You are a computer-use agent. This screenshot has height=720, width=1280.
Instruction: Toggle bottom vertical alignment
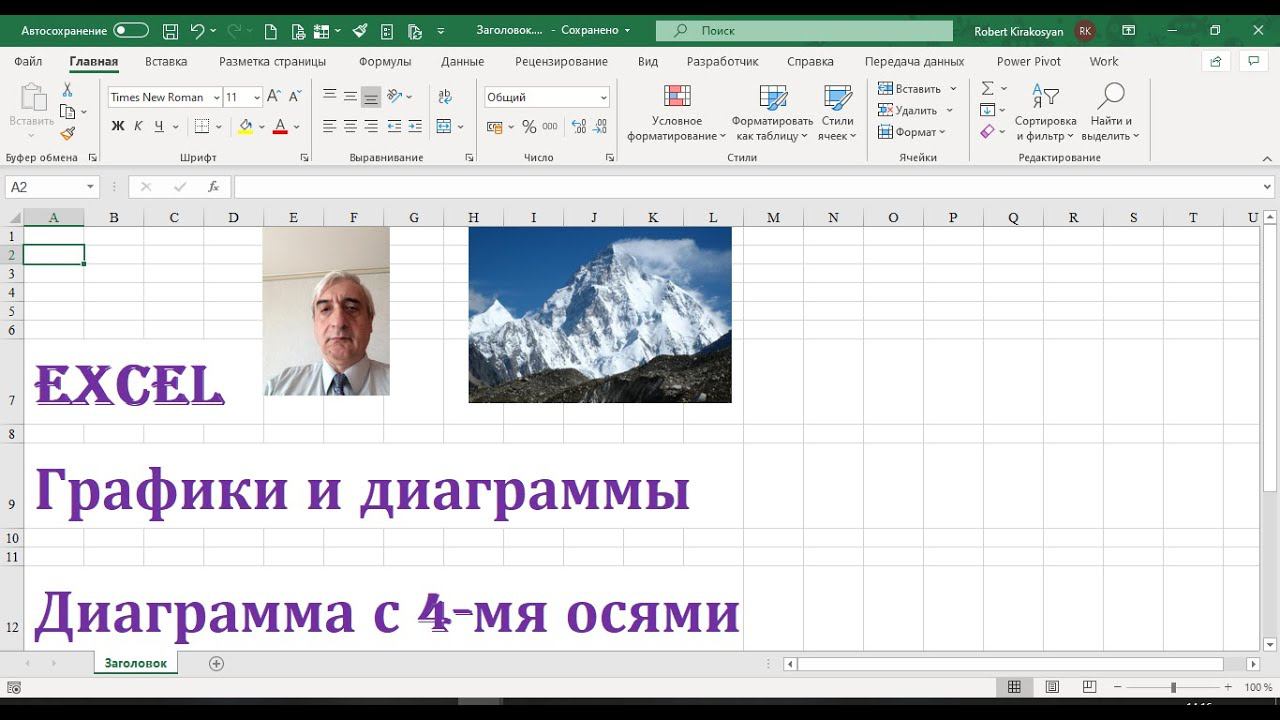click(371, 97)
